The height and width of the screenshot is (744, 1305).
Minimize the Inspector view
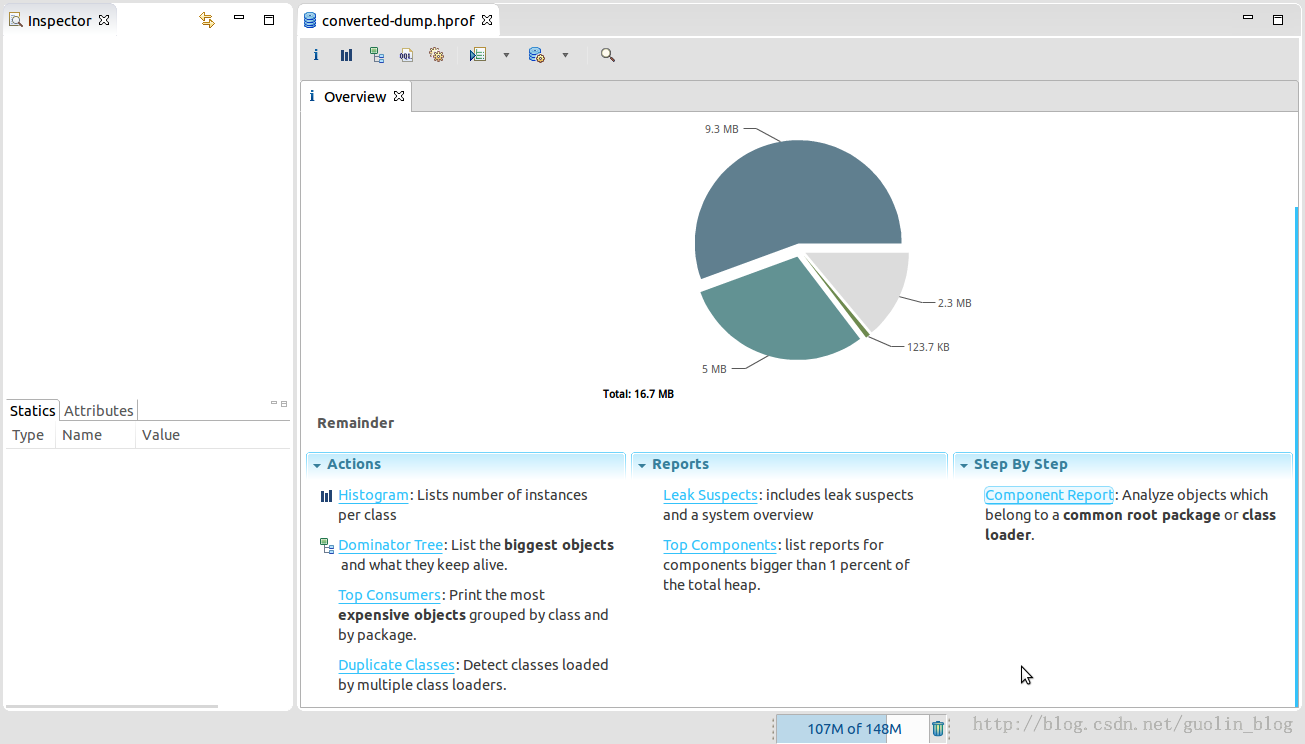pos(238,18)
